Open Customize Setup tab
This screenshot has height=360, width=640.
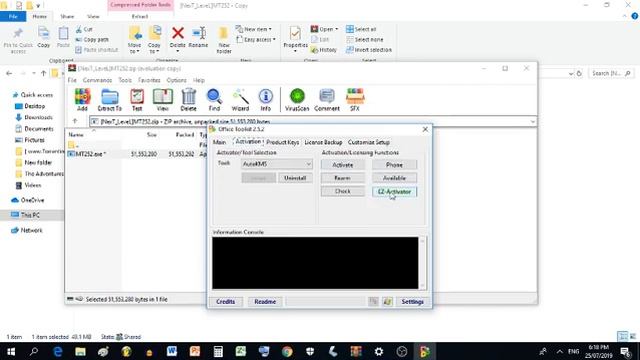(369, 142)
